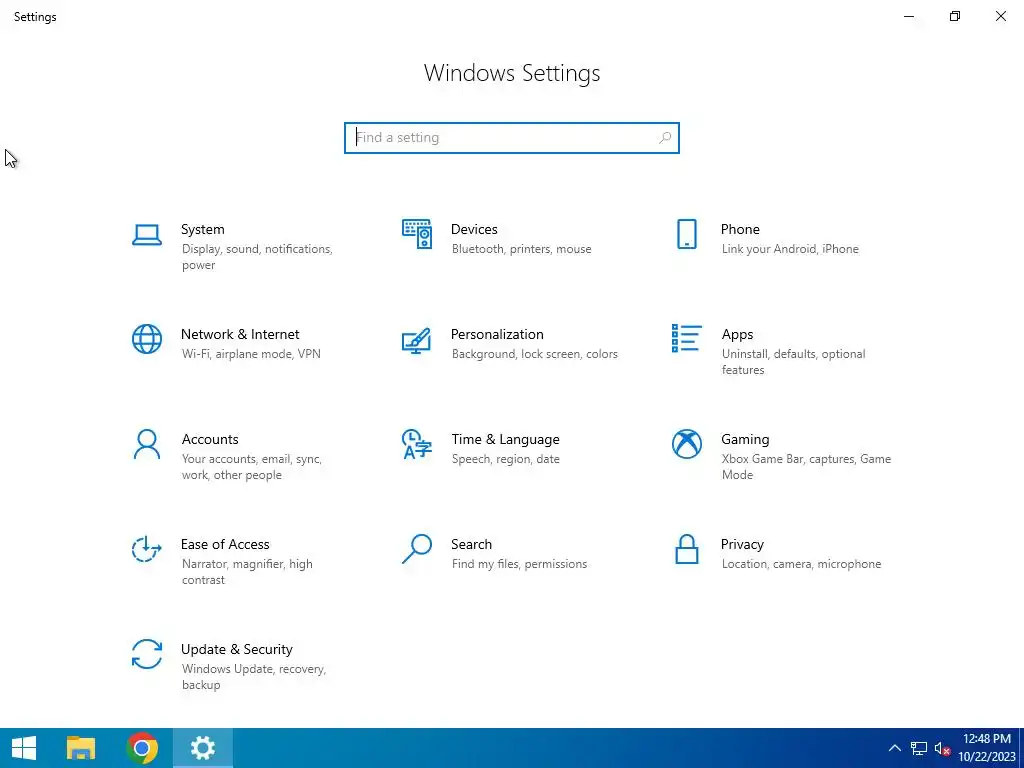Open the Phone settings icon
Screen dimensions: 1024x768
coord(686,234)
